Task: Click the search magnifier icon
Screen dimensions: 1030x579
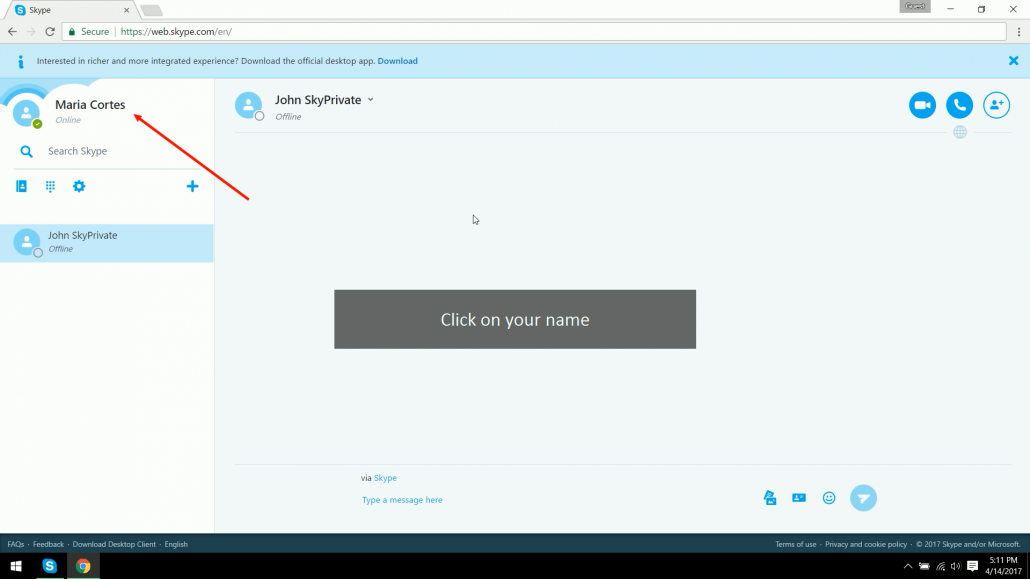Action: tap(26, 151)
